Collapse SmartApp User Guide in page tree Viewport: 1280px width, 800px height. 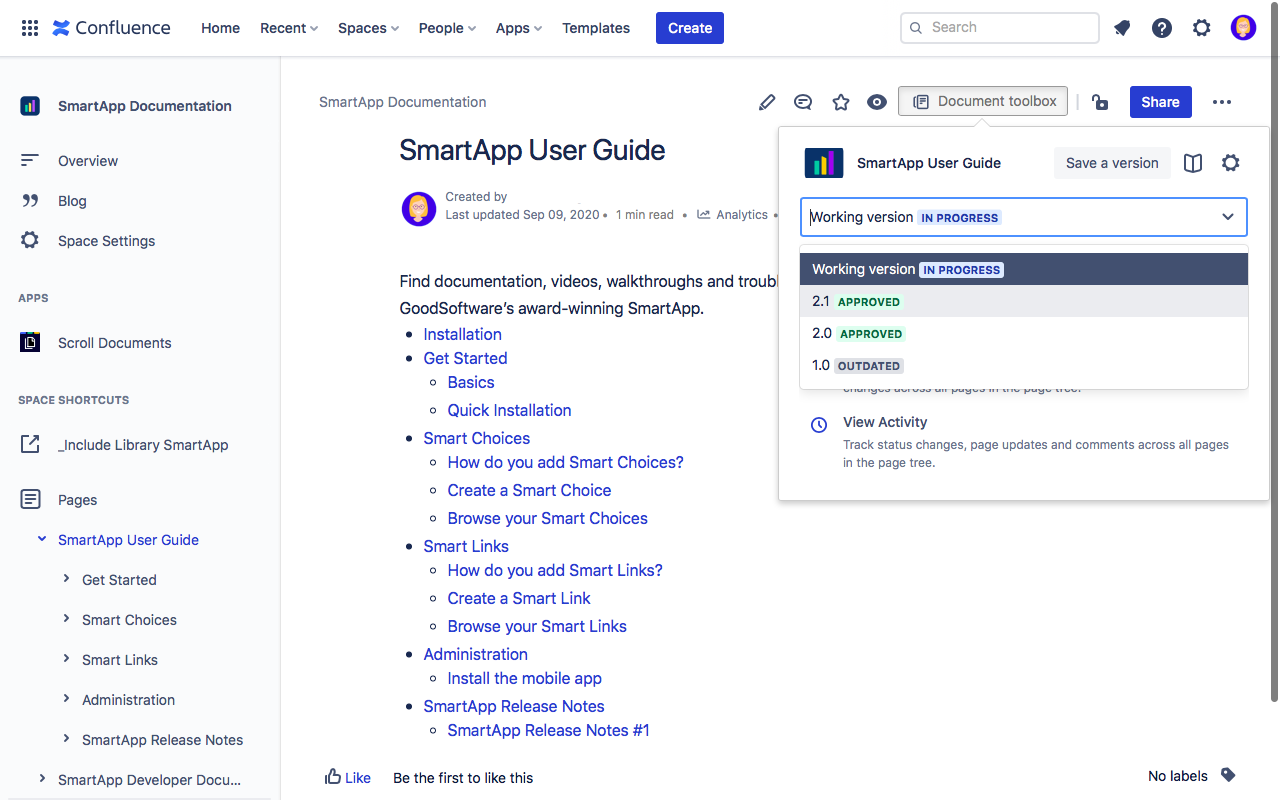coord(41,539)
